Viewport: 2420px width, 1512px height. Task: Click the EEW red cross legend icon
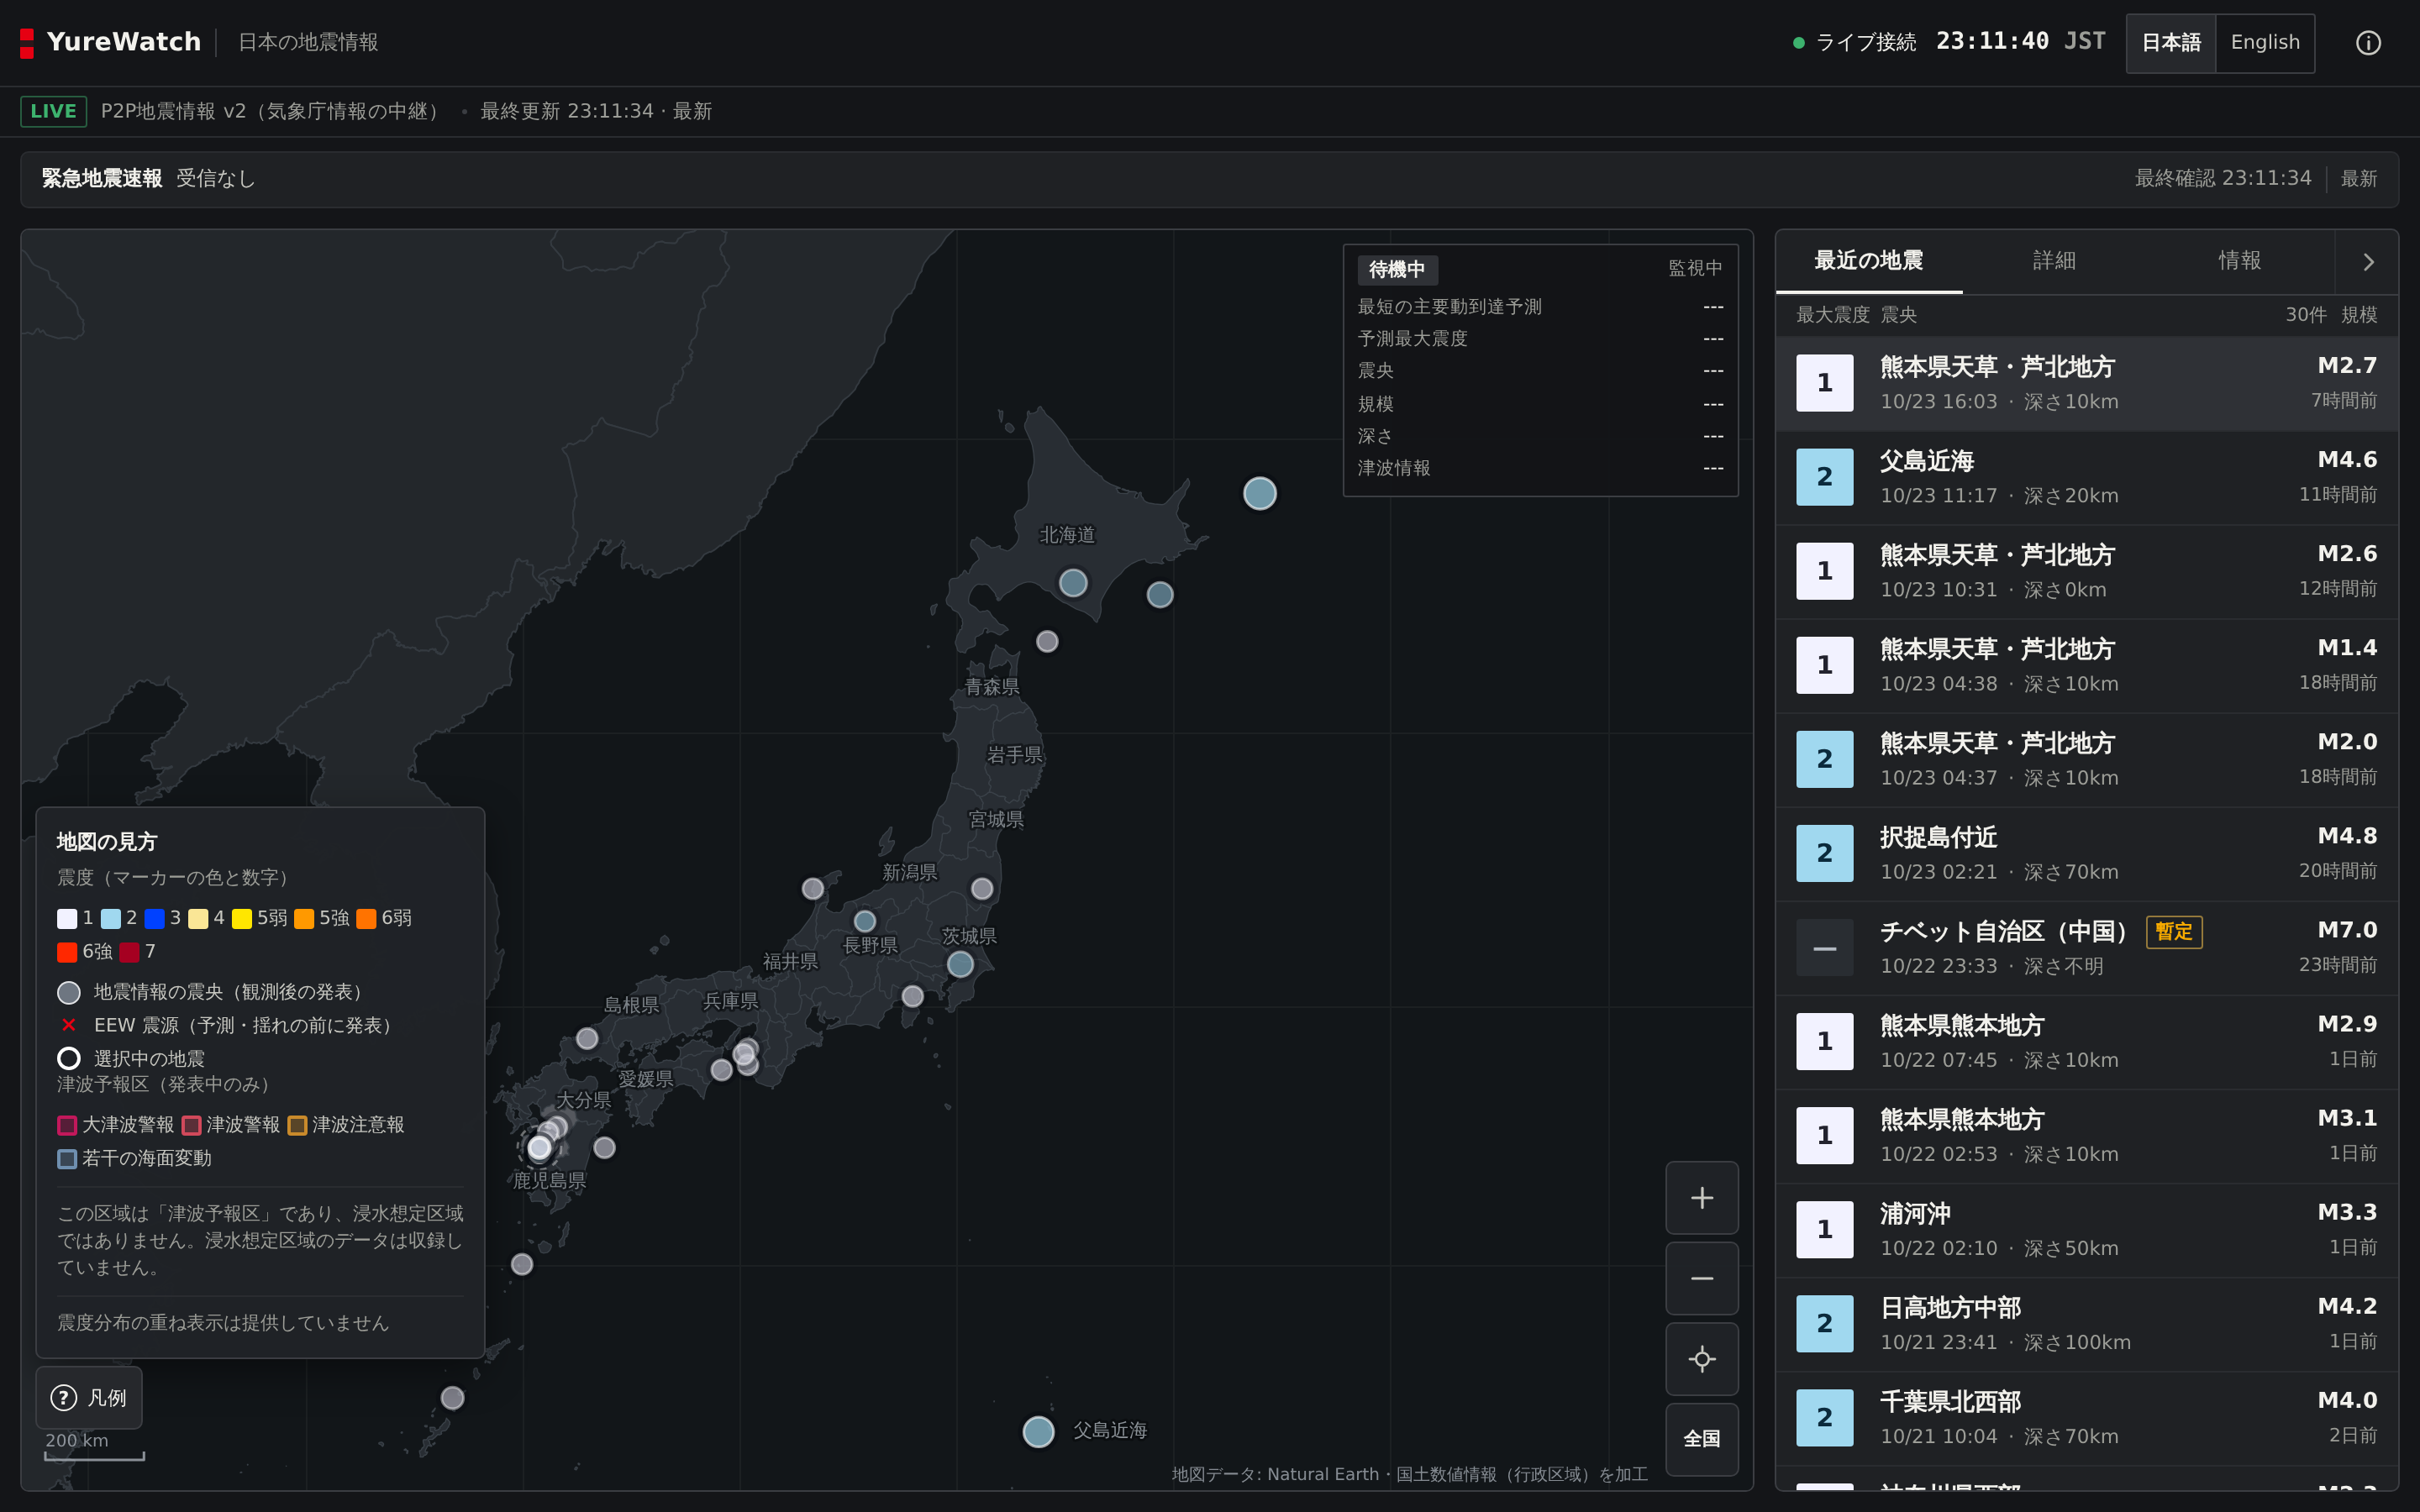tap(68, 1025)
